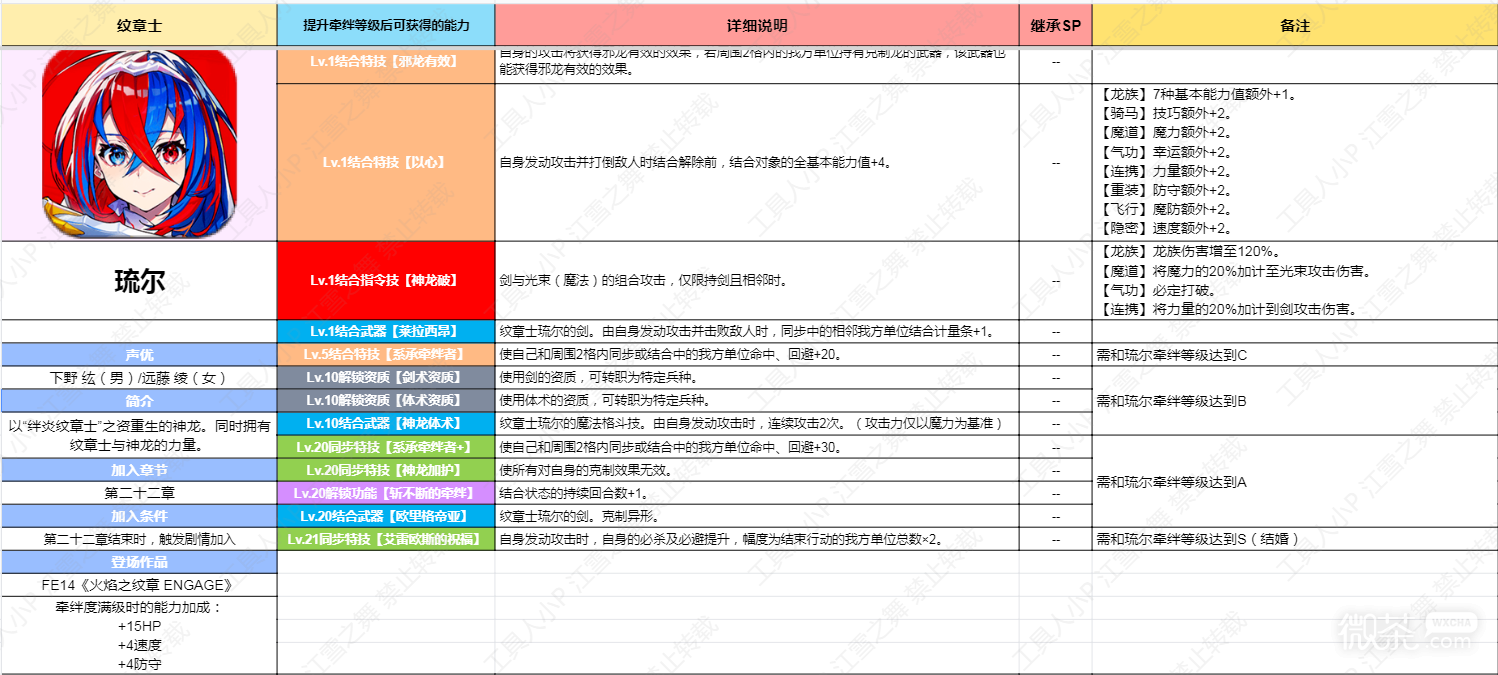Select the Lv.5结合特技【系承牵绊者】 cell
The height and width of the screenshot is (675, 1498).
point(386,354)
